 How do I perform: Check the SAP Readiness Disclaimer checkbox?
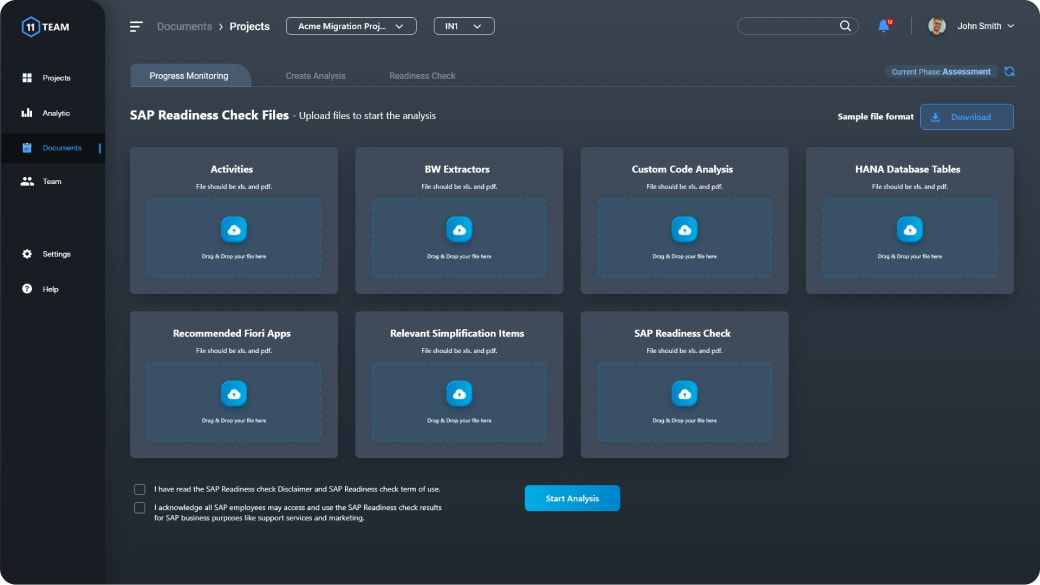pos(139,490)
